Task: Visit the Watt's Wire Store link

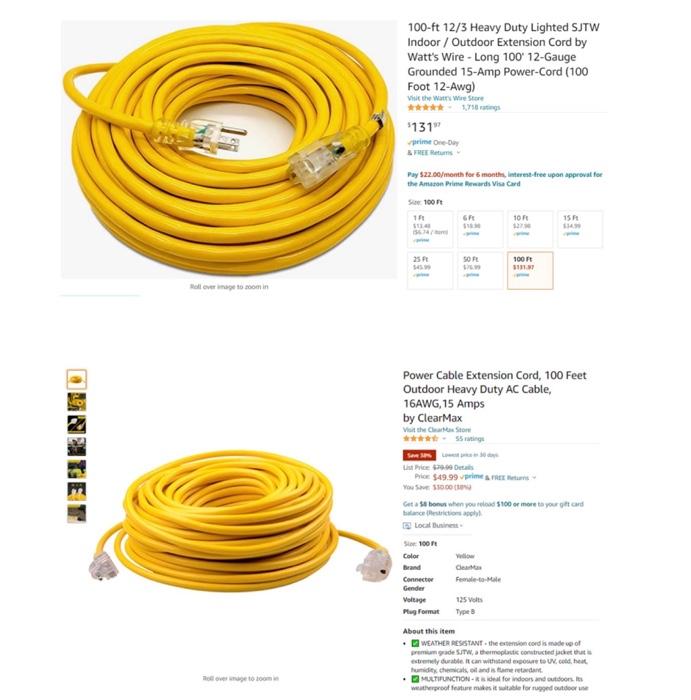Action: coord(445,98)
